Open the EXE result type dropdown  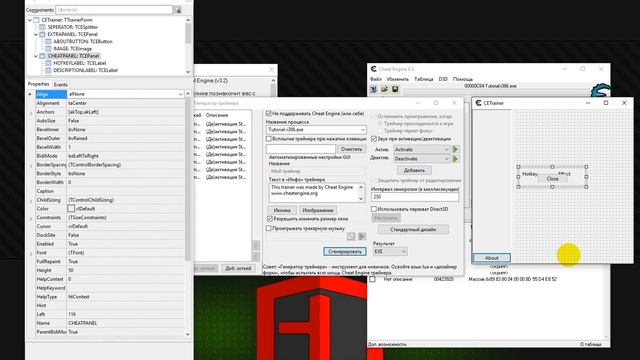pyautogui.click(x=404, y=251)
